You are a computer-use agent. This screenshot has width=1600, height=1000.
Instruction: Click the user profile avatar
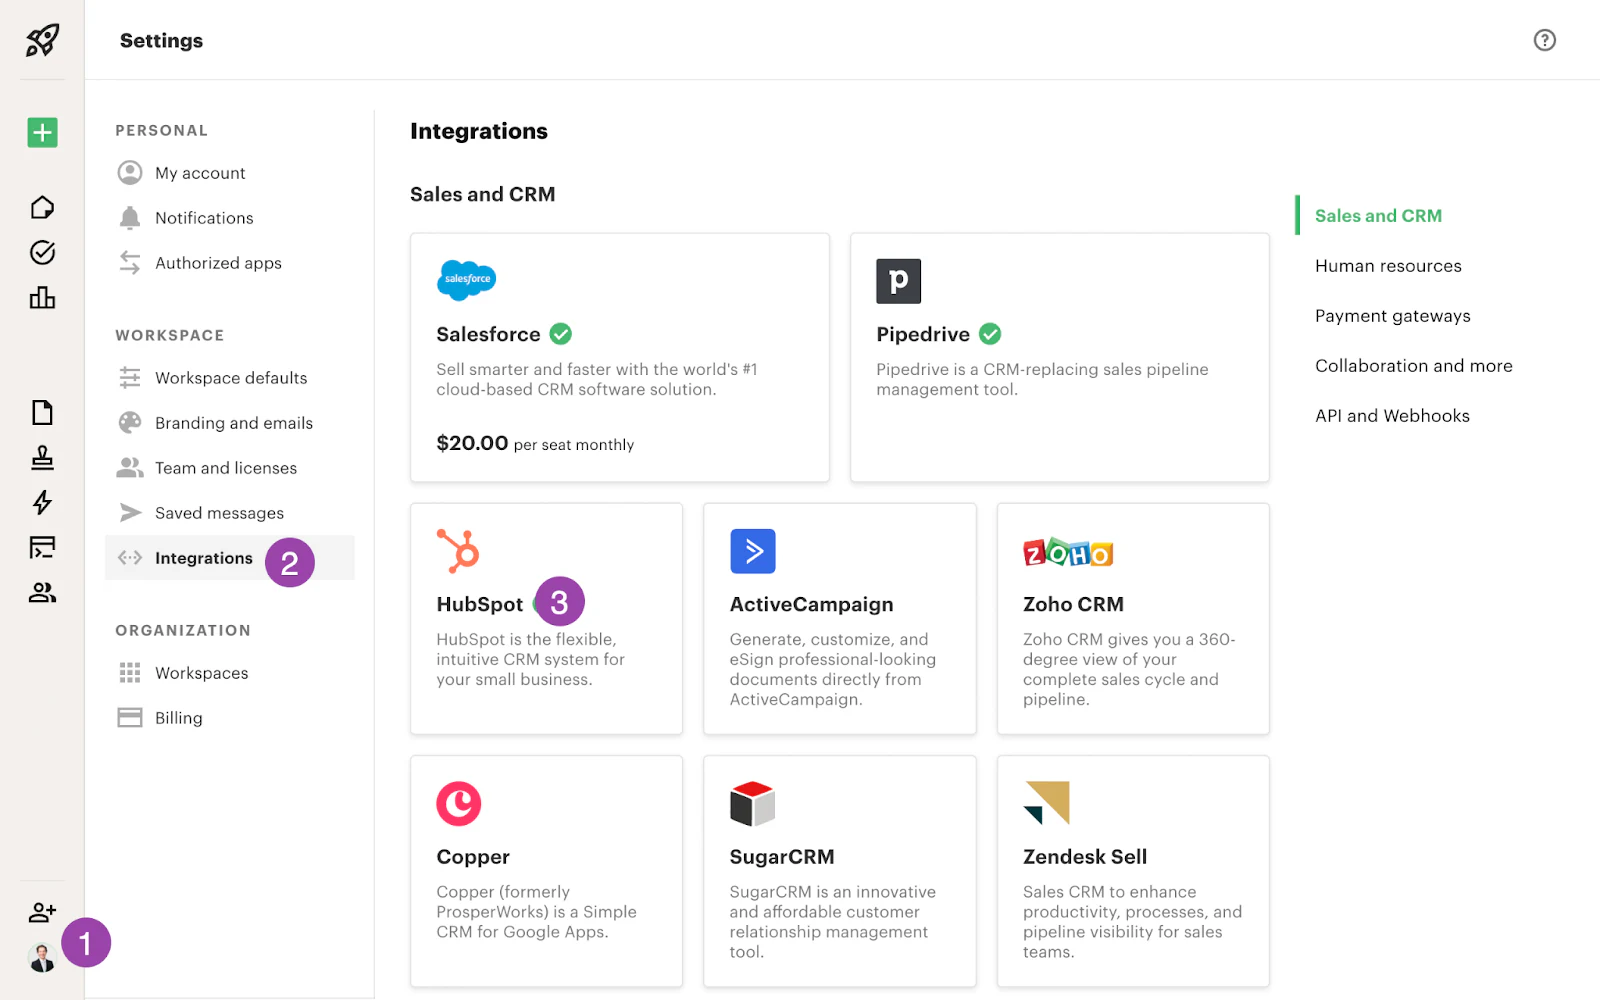pos(42,957)
